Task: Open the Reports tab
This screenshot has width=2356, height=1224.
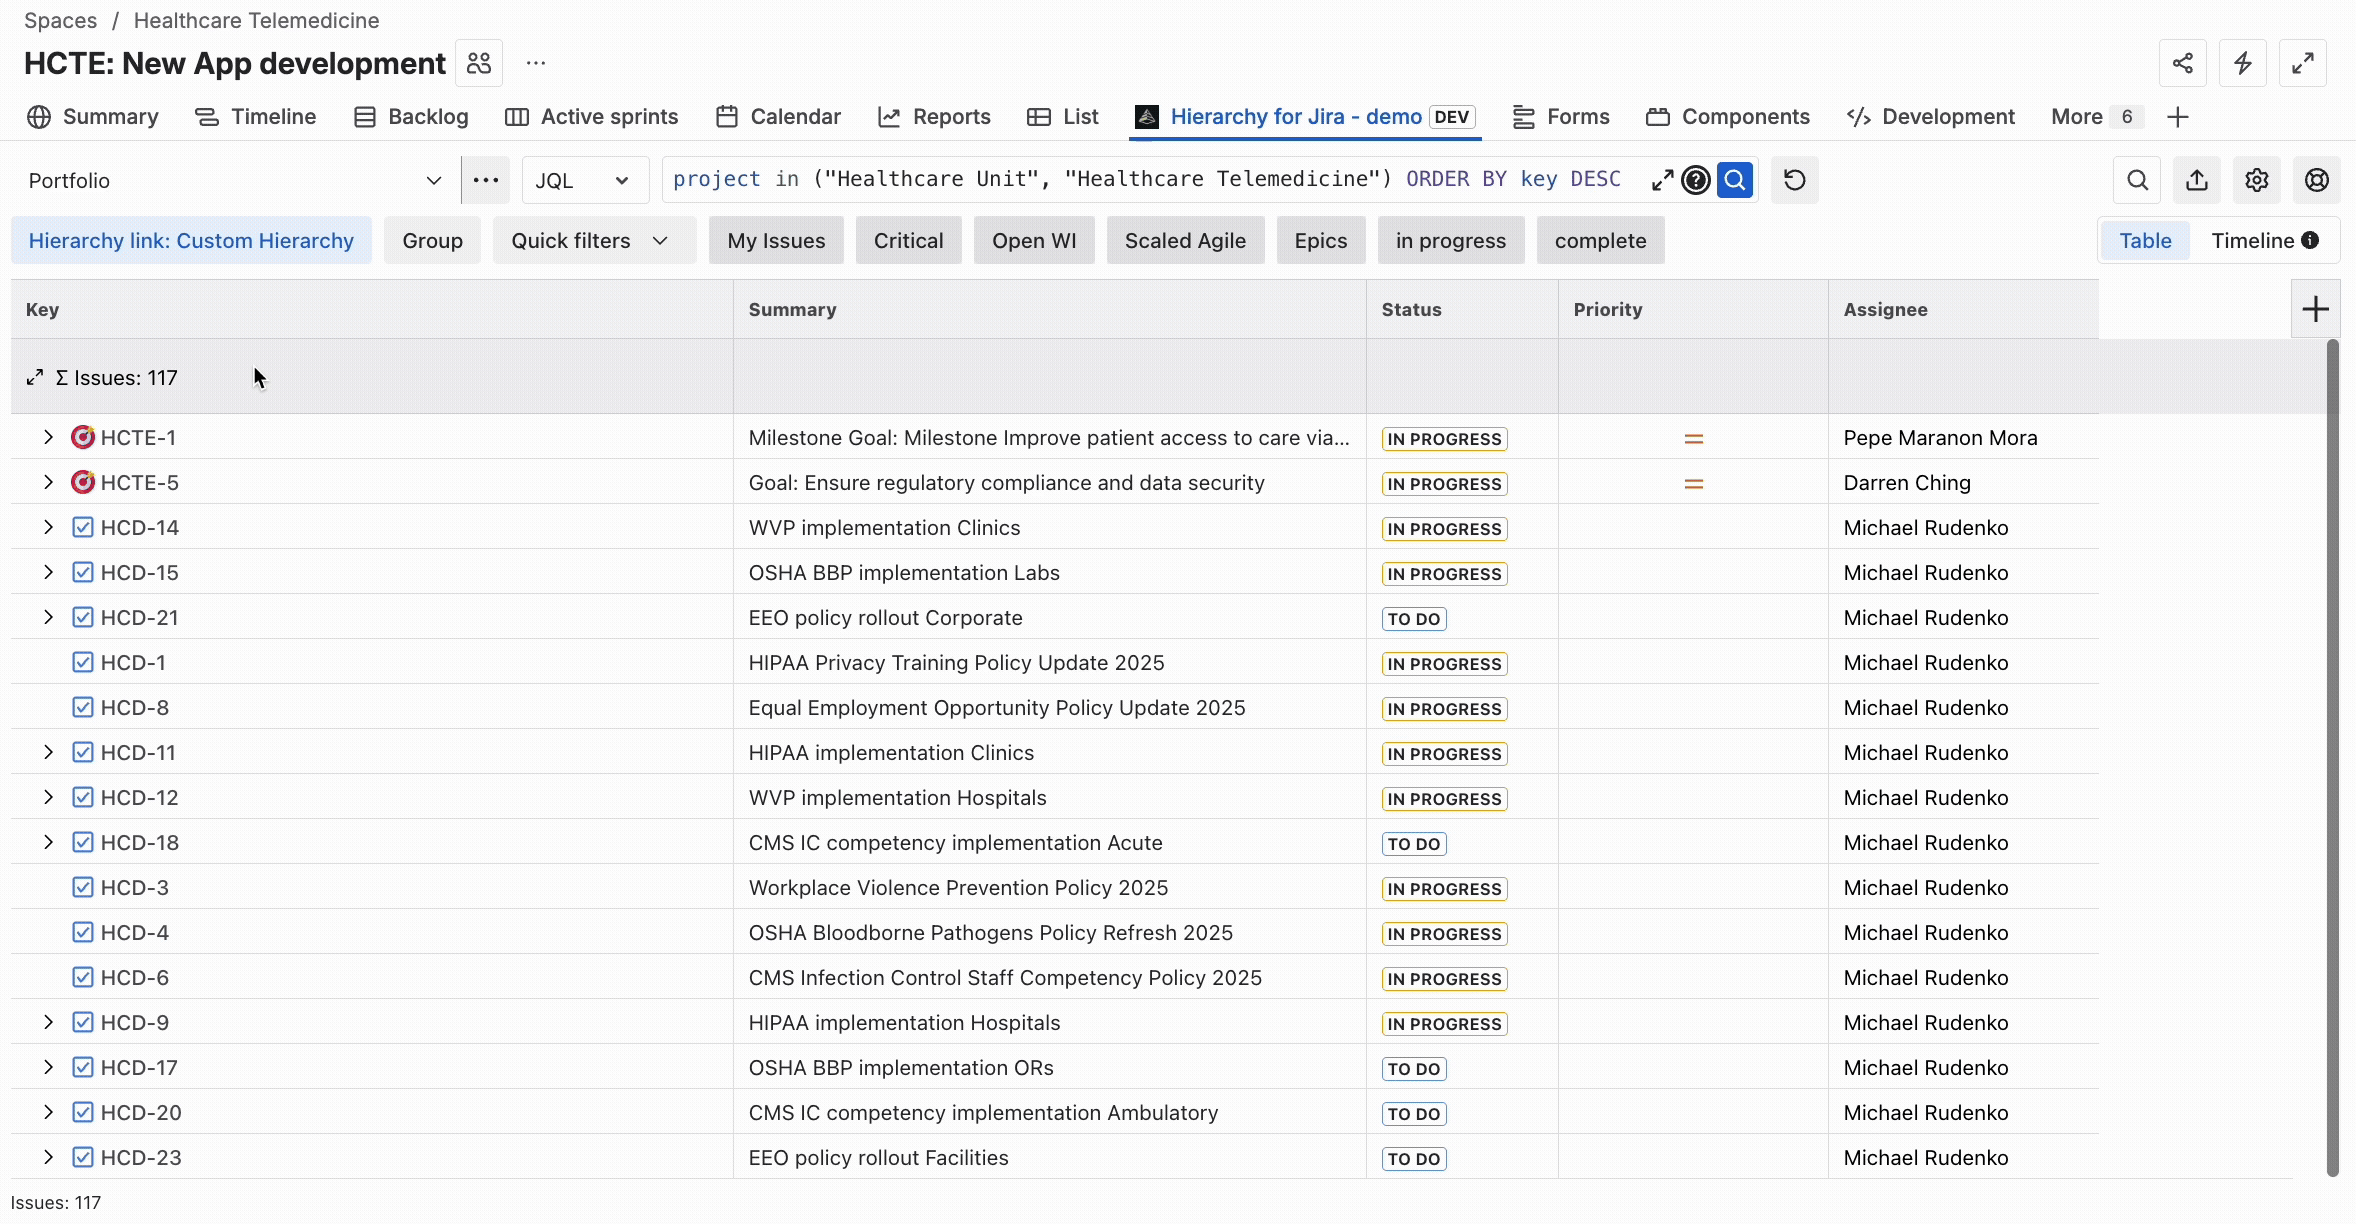Action: tap(934, 117)
